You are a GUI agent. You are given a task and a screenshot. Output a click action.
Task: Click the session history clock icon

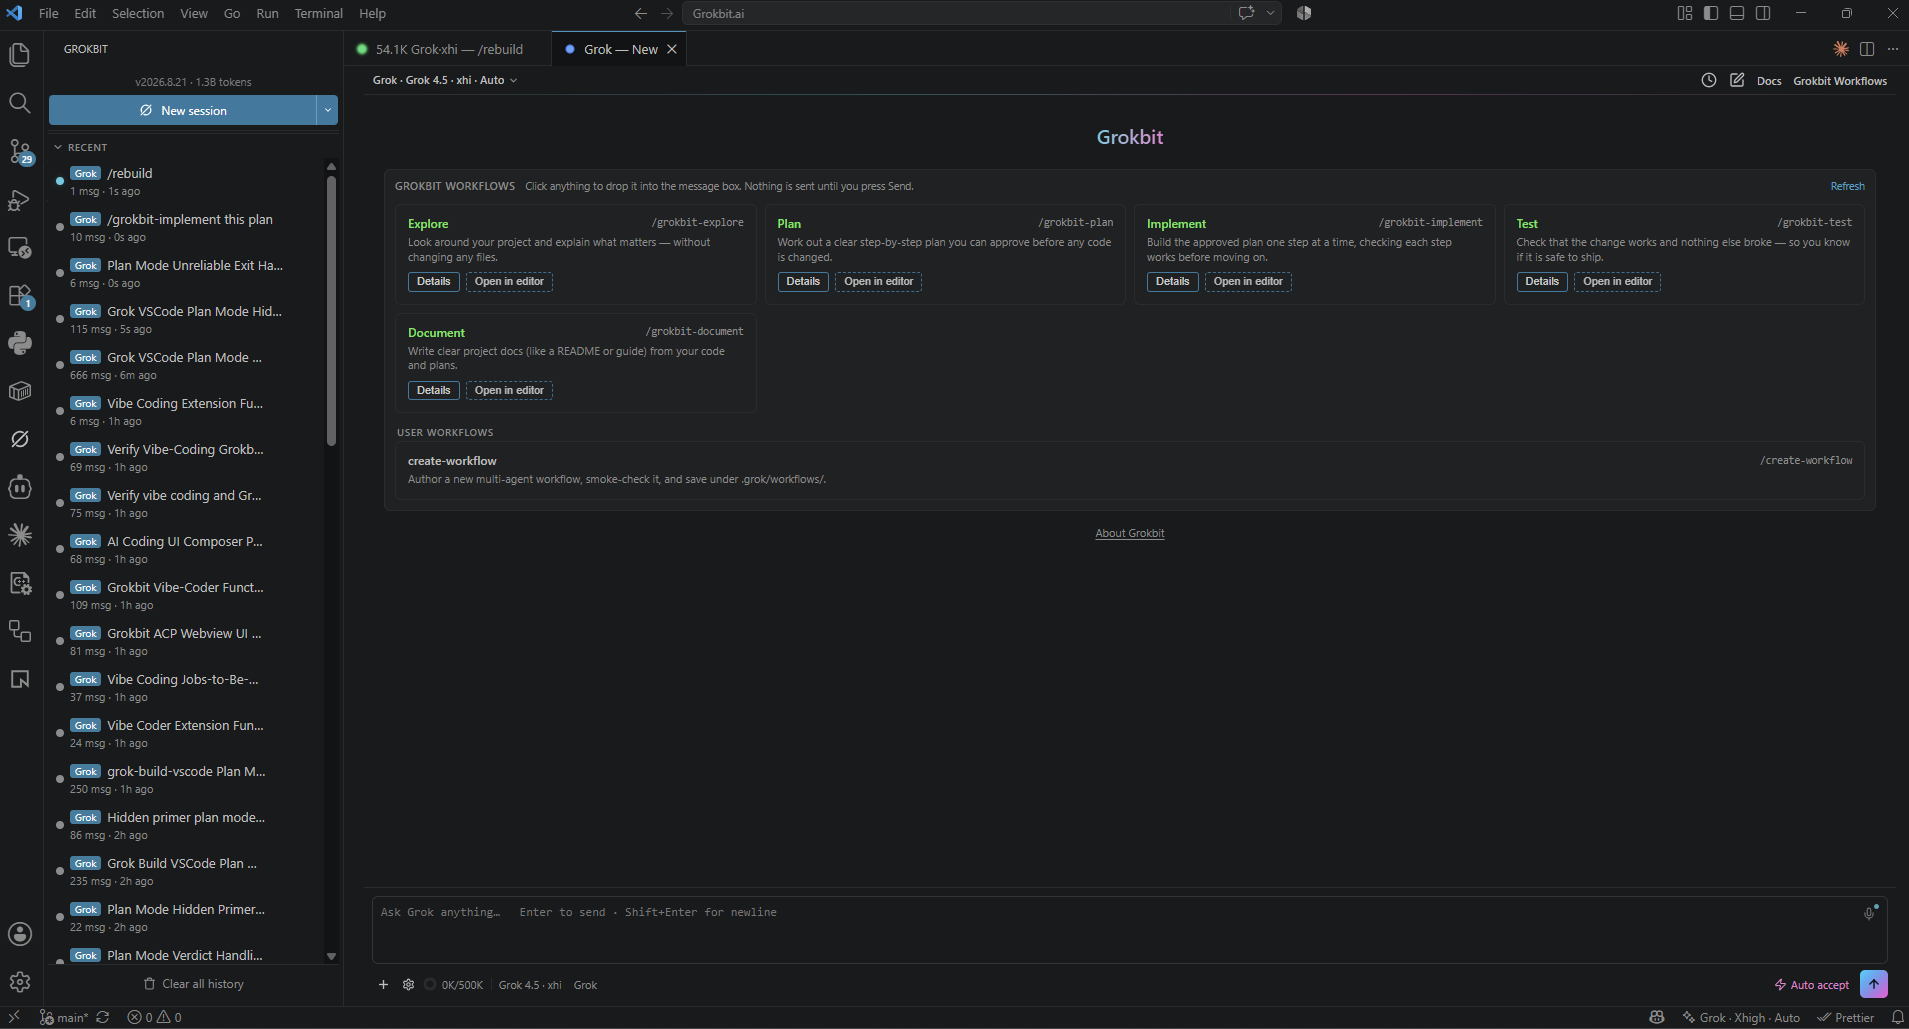pos(1709,80)
